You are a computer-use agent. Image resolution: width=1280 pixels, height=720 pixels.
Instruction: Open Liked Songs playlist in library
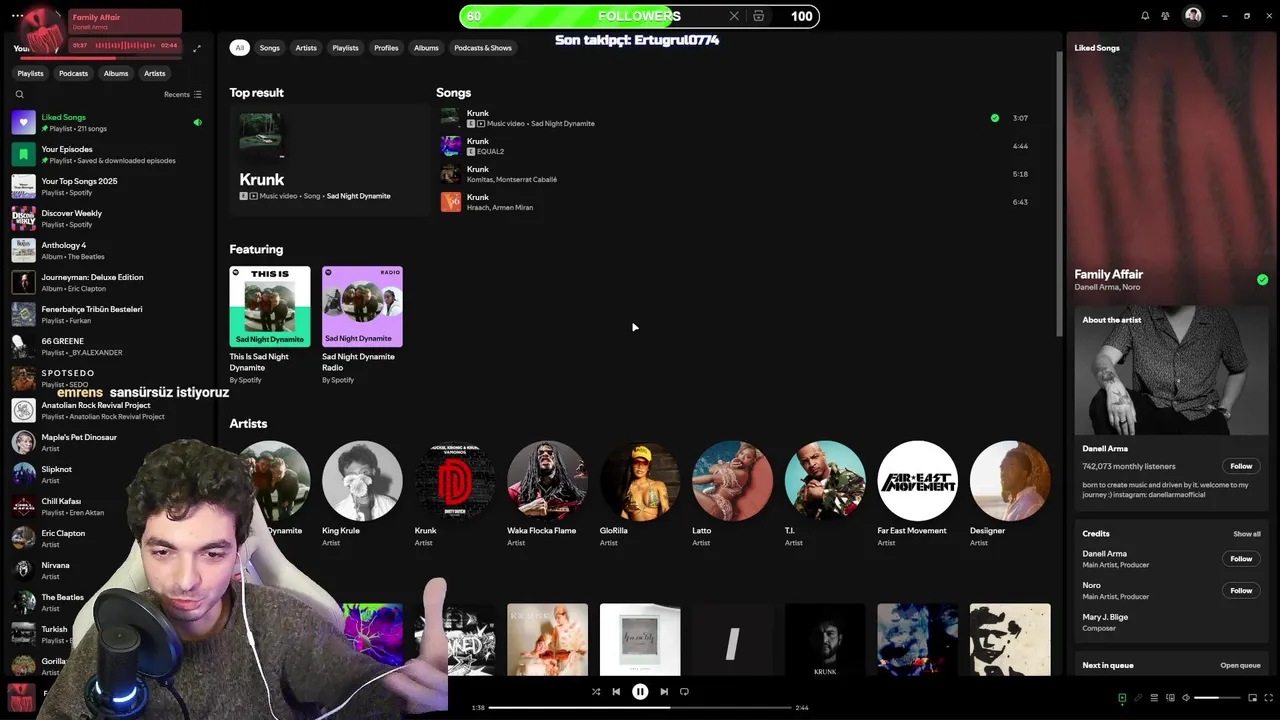pyautogui.click(x=108, y=122)
